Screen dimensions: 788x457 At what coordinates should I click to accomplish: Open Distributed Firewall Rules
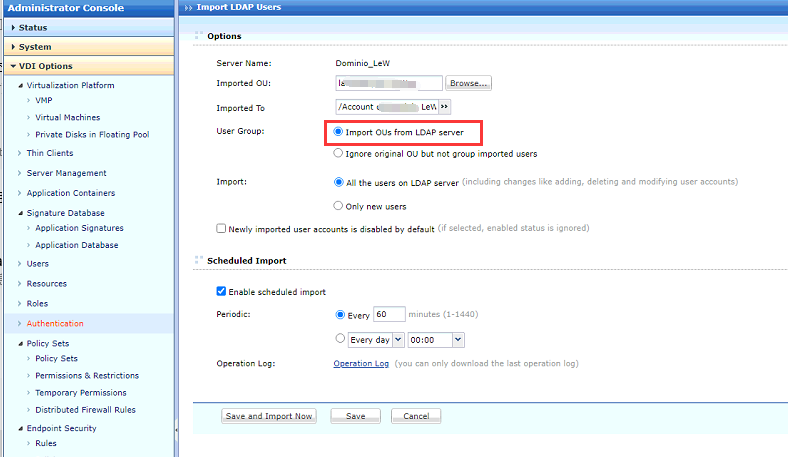(85, 410)
